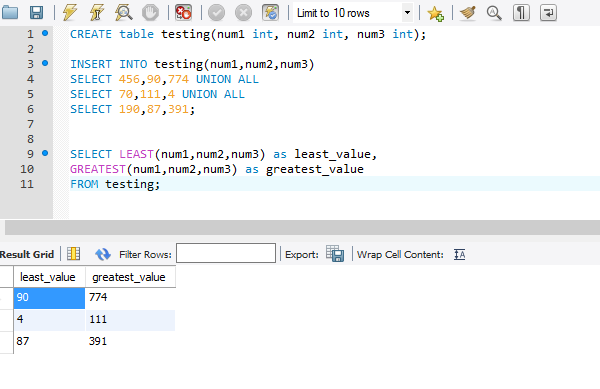Execute the query with lightning bolt icon

coord(70,13)
